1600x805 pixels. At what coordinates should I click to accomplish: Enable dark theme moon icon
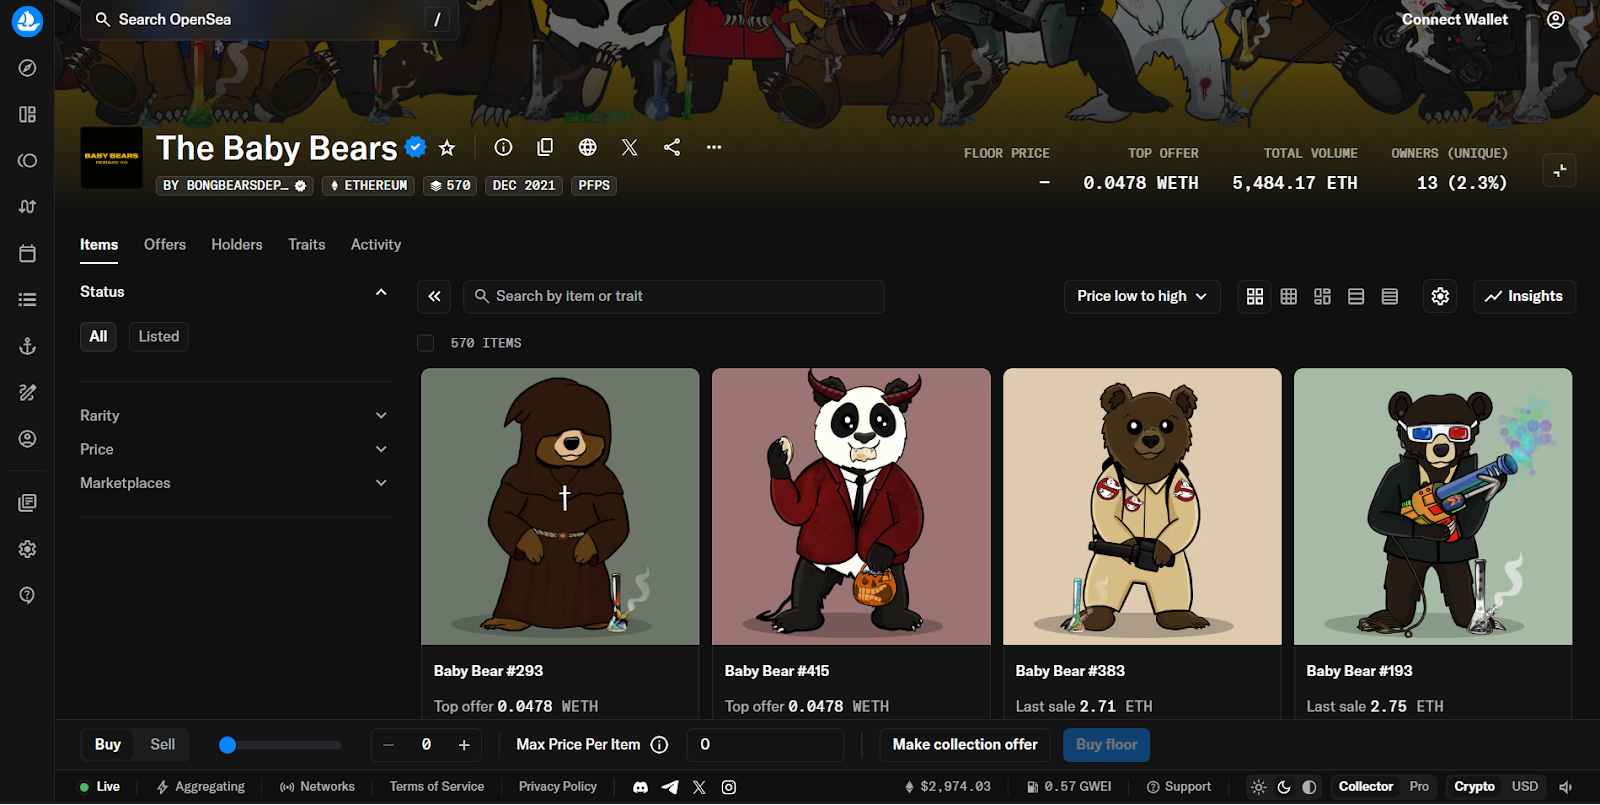click(1284, 787)
